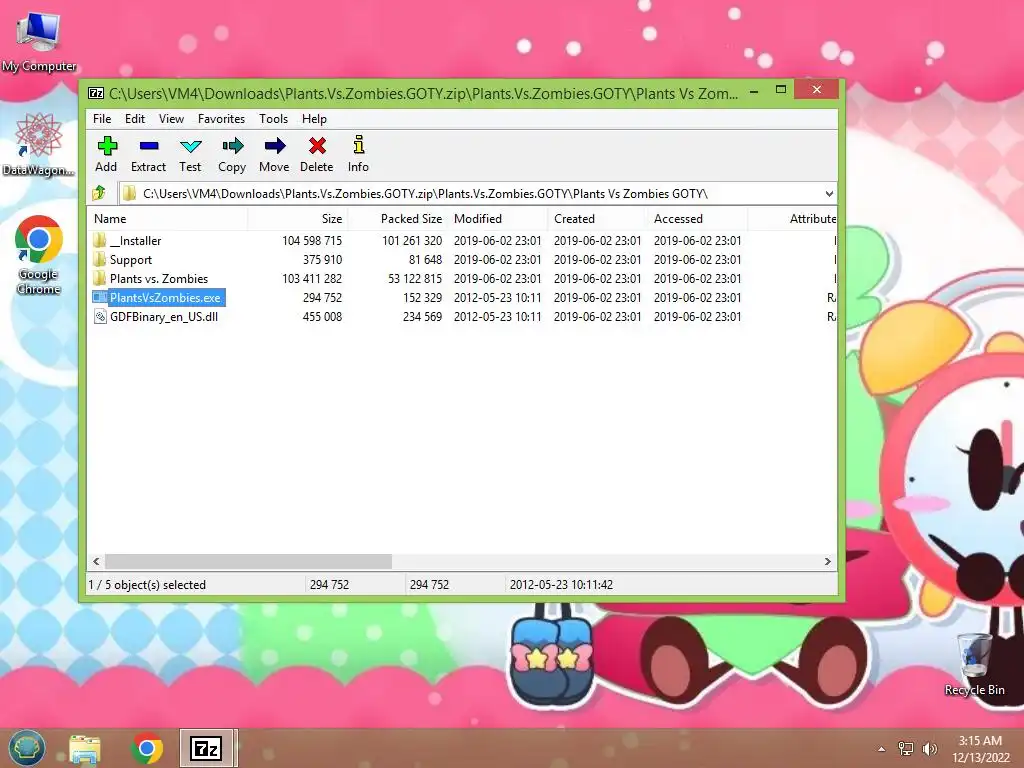Click the Move toolbar icon

(274, 146)
